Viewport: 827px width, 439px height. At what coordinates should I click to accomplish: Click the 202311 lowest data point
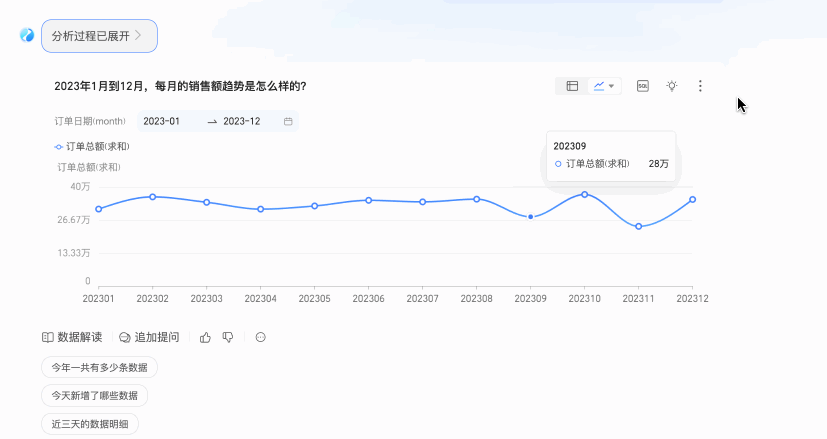(639, 226)
